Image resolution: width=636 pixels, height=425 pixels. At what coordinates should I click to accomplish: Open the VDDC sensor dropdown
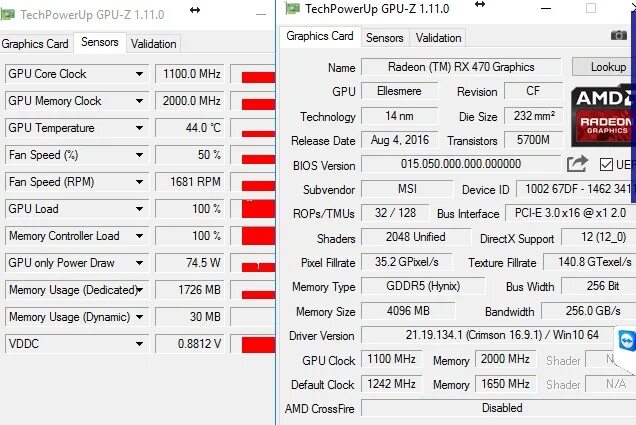pos(139,344)
